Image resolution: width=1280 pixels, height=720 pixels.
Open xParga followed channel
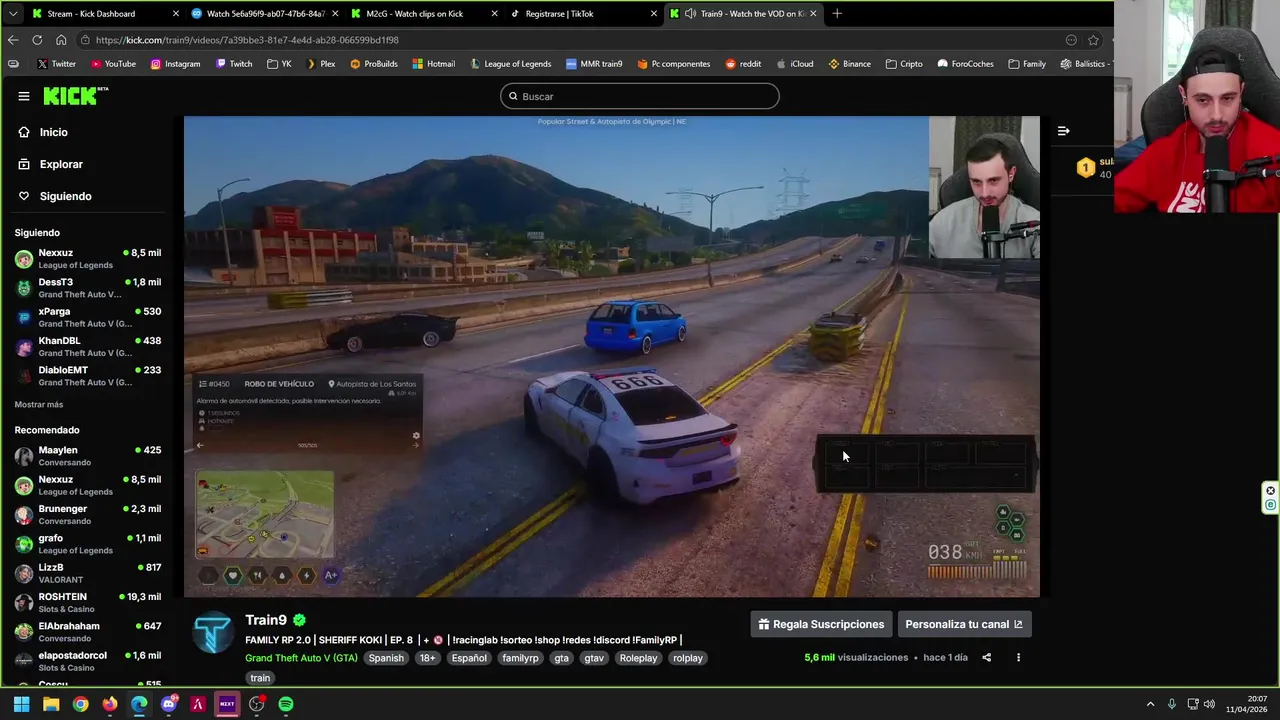[87, 317]
